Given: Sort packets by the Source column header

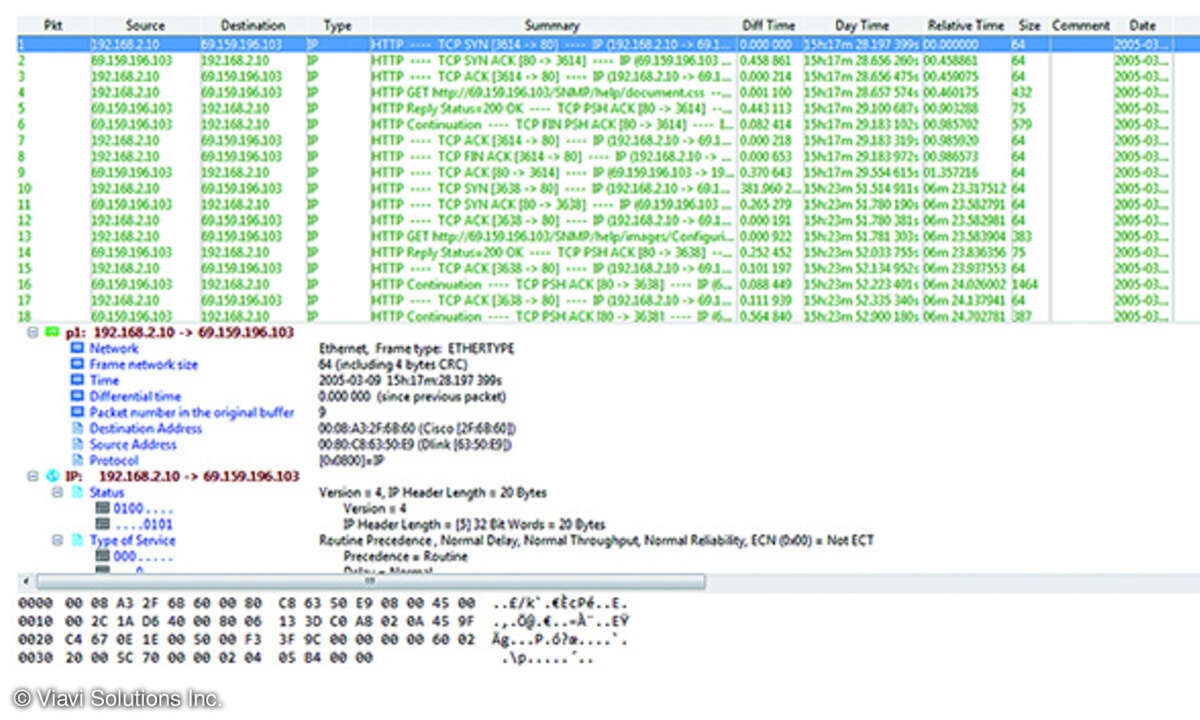Looking at the screenshot, I should click(x=144, y=25).
